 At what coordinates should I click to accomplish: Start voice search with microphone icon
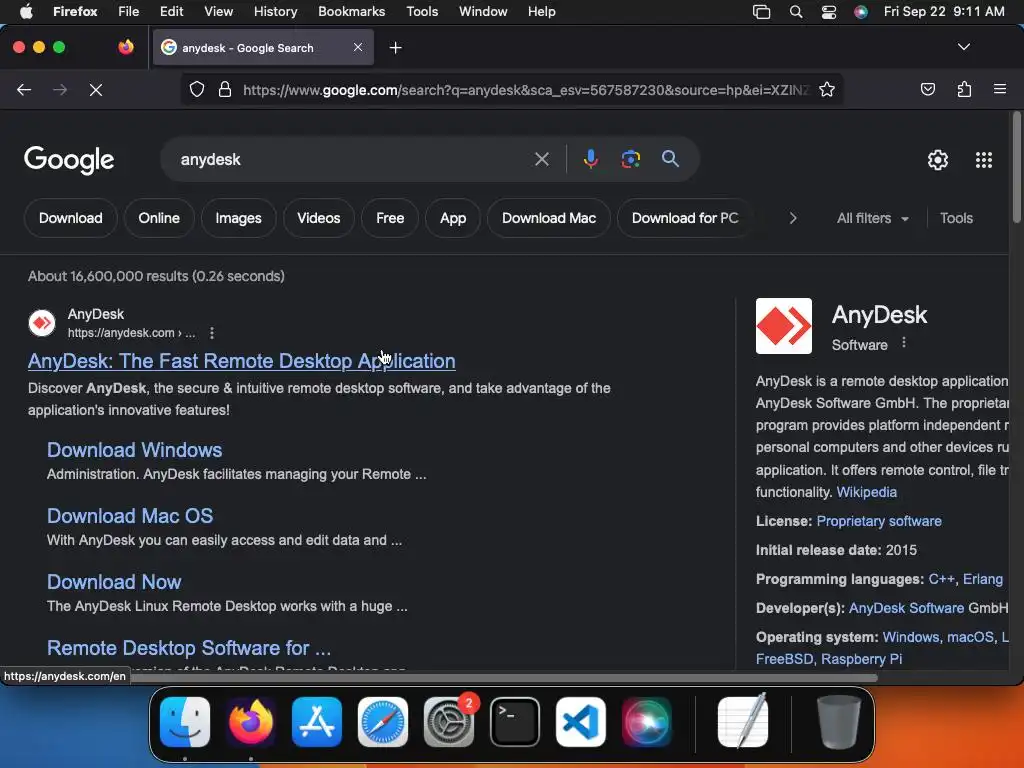tap(590, 159)
